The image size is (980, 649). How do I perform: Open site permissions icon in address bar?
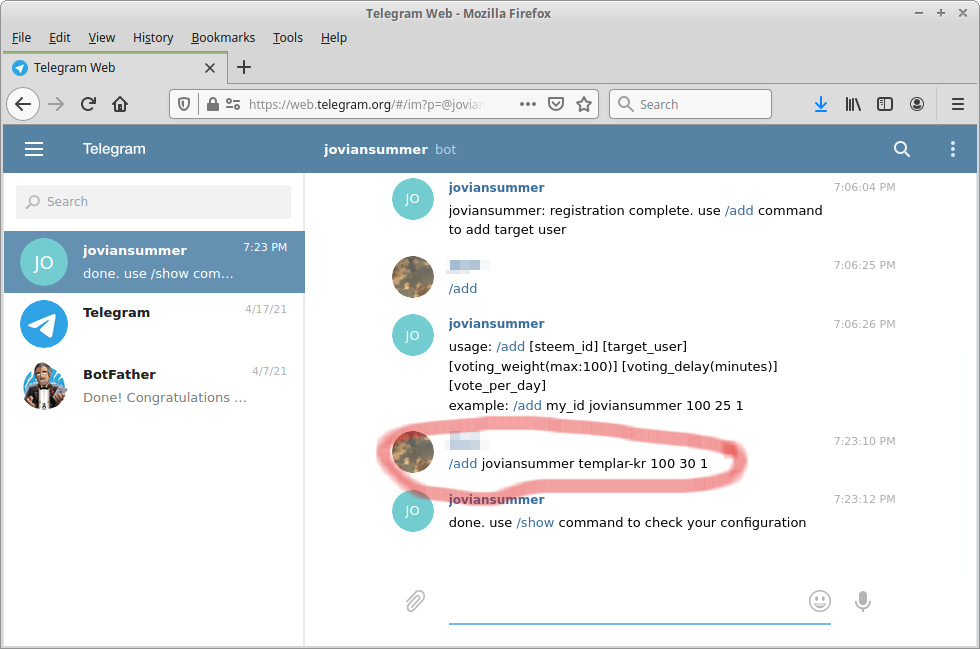[233, 104]
